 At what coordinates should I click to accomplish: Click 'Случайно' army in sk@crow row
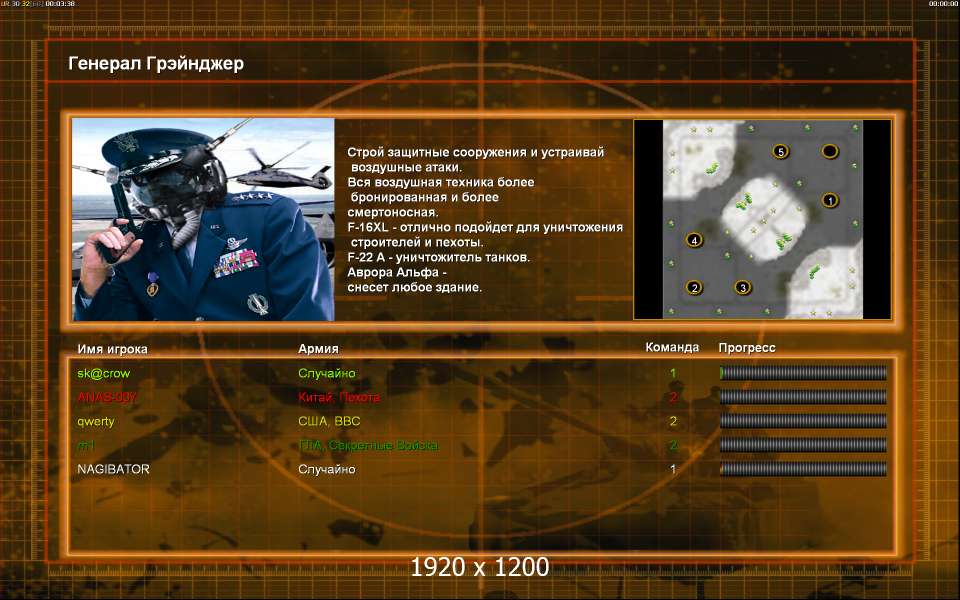327,373
